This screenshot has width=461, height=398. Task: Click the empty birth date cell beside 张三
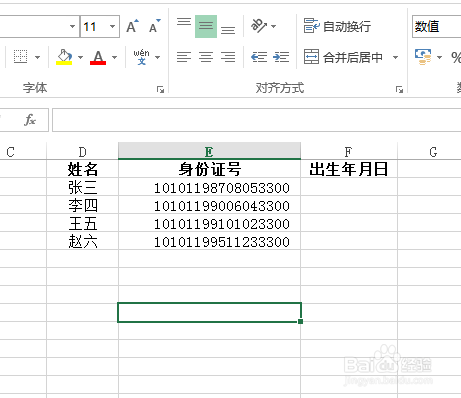(349, 187)
